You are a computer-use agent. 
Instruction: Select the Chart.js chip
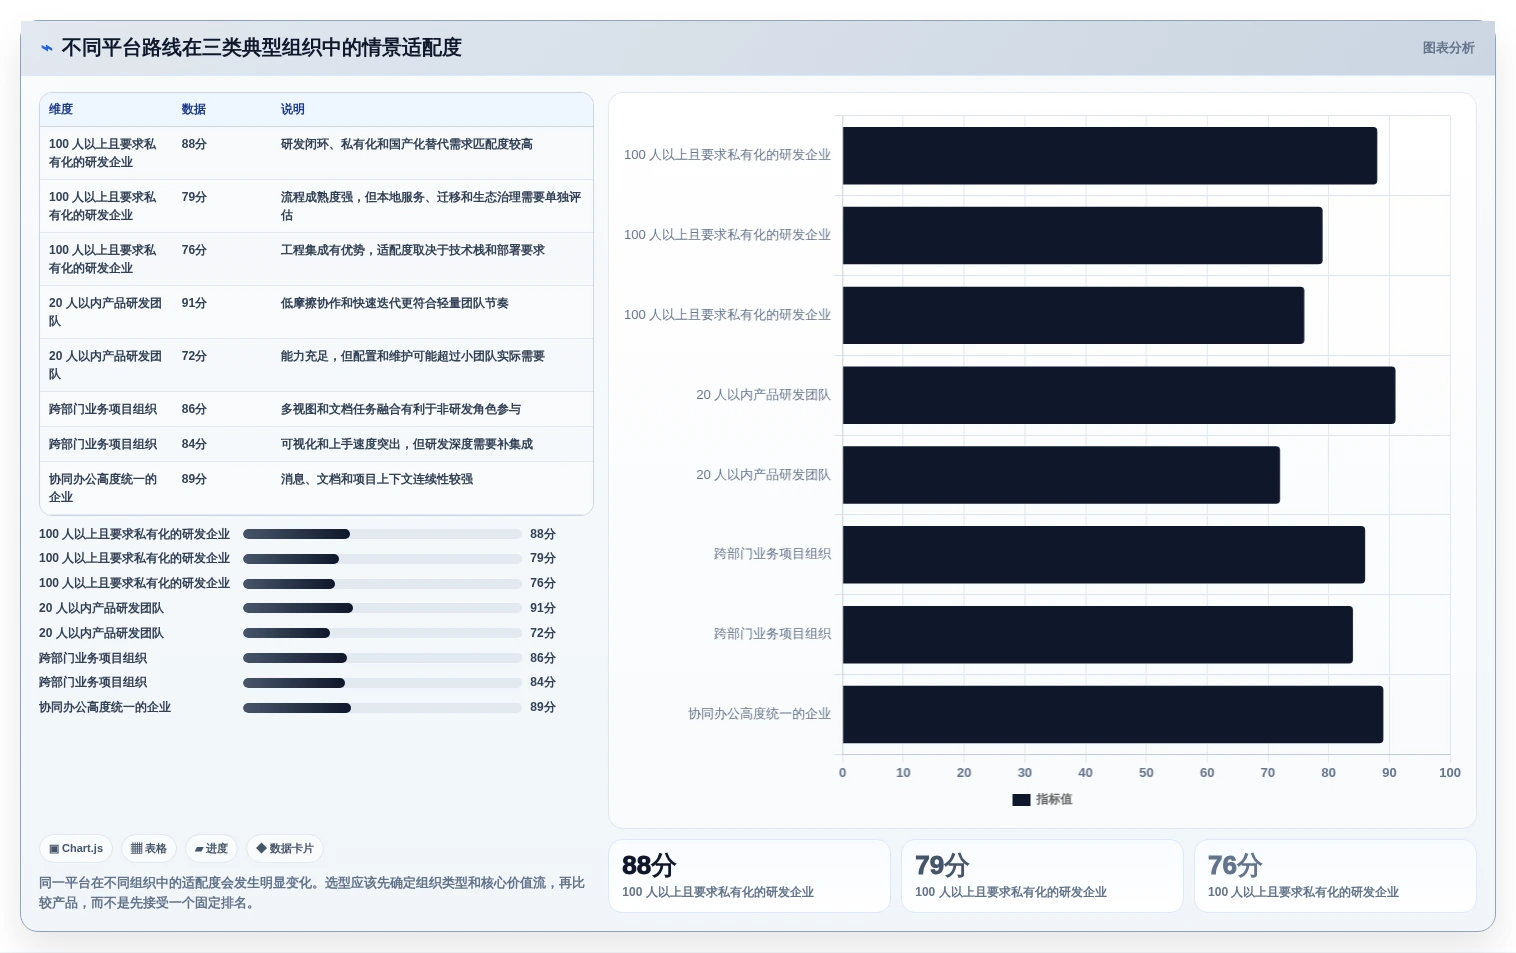pos(76,848)
